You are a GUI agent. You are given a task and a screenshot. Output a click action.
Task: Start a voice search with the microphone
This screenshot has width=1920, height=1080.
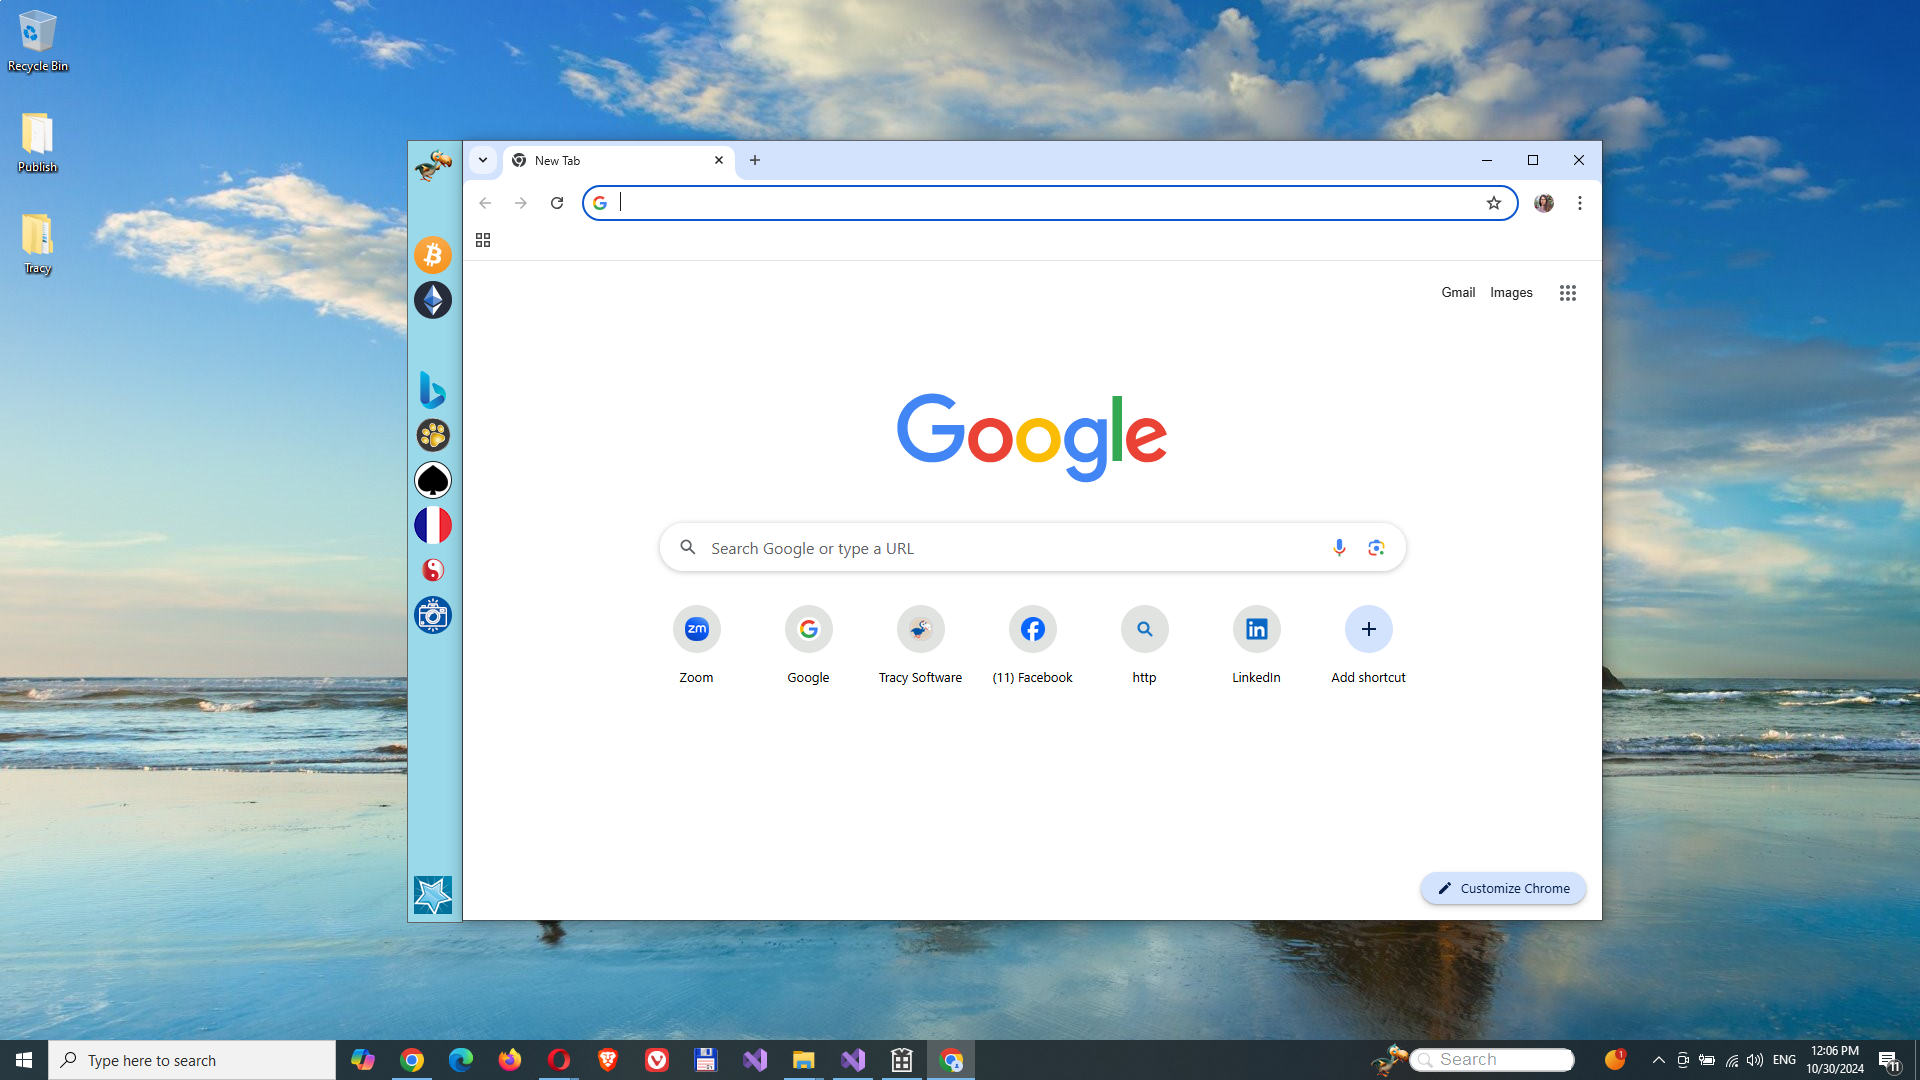(1339, 548)
